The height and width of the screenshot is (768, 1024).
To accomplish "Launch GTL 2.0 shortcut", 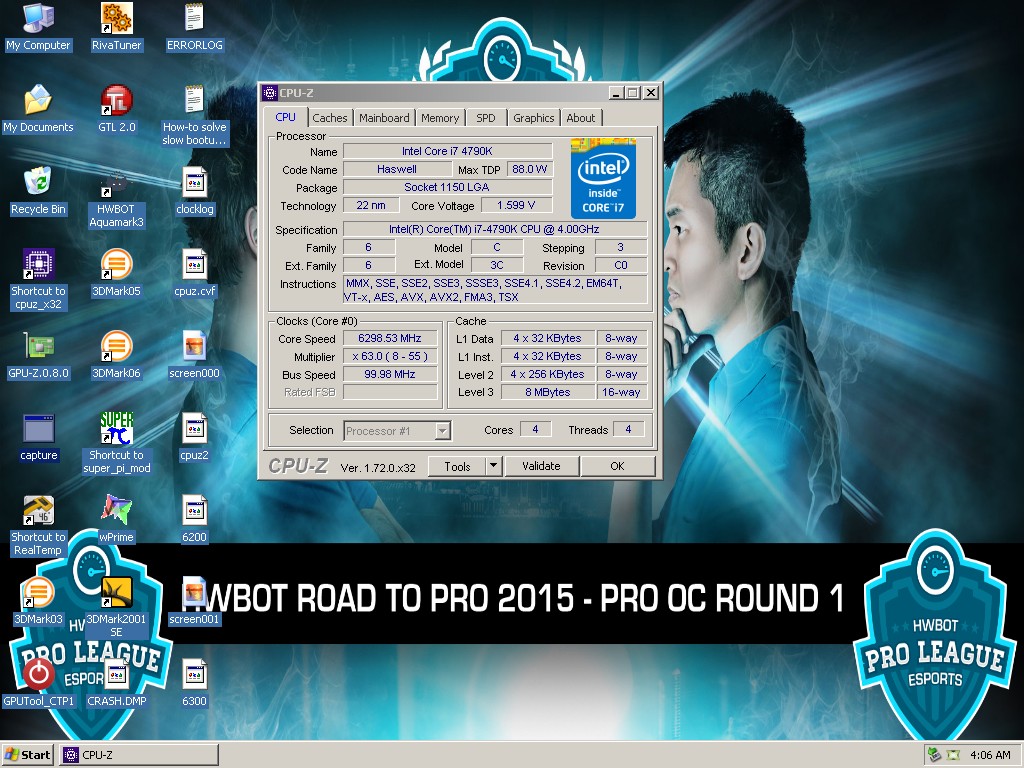I will [x=116, y=109].
